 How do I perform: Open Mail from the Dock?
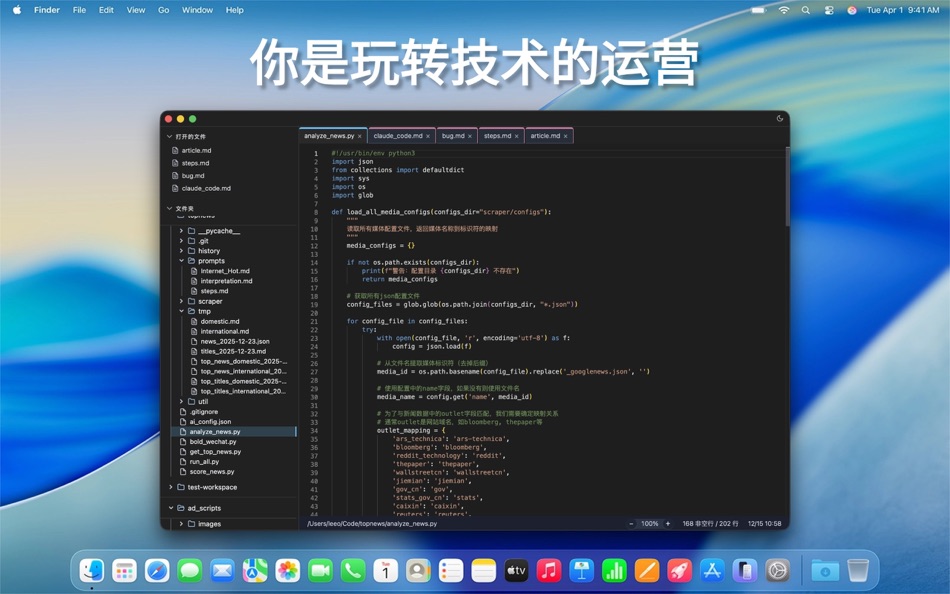click(x=222, y=570)
